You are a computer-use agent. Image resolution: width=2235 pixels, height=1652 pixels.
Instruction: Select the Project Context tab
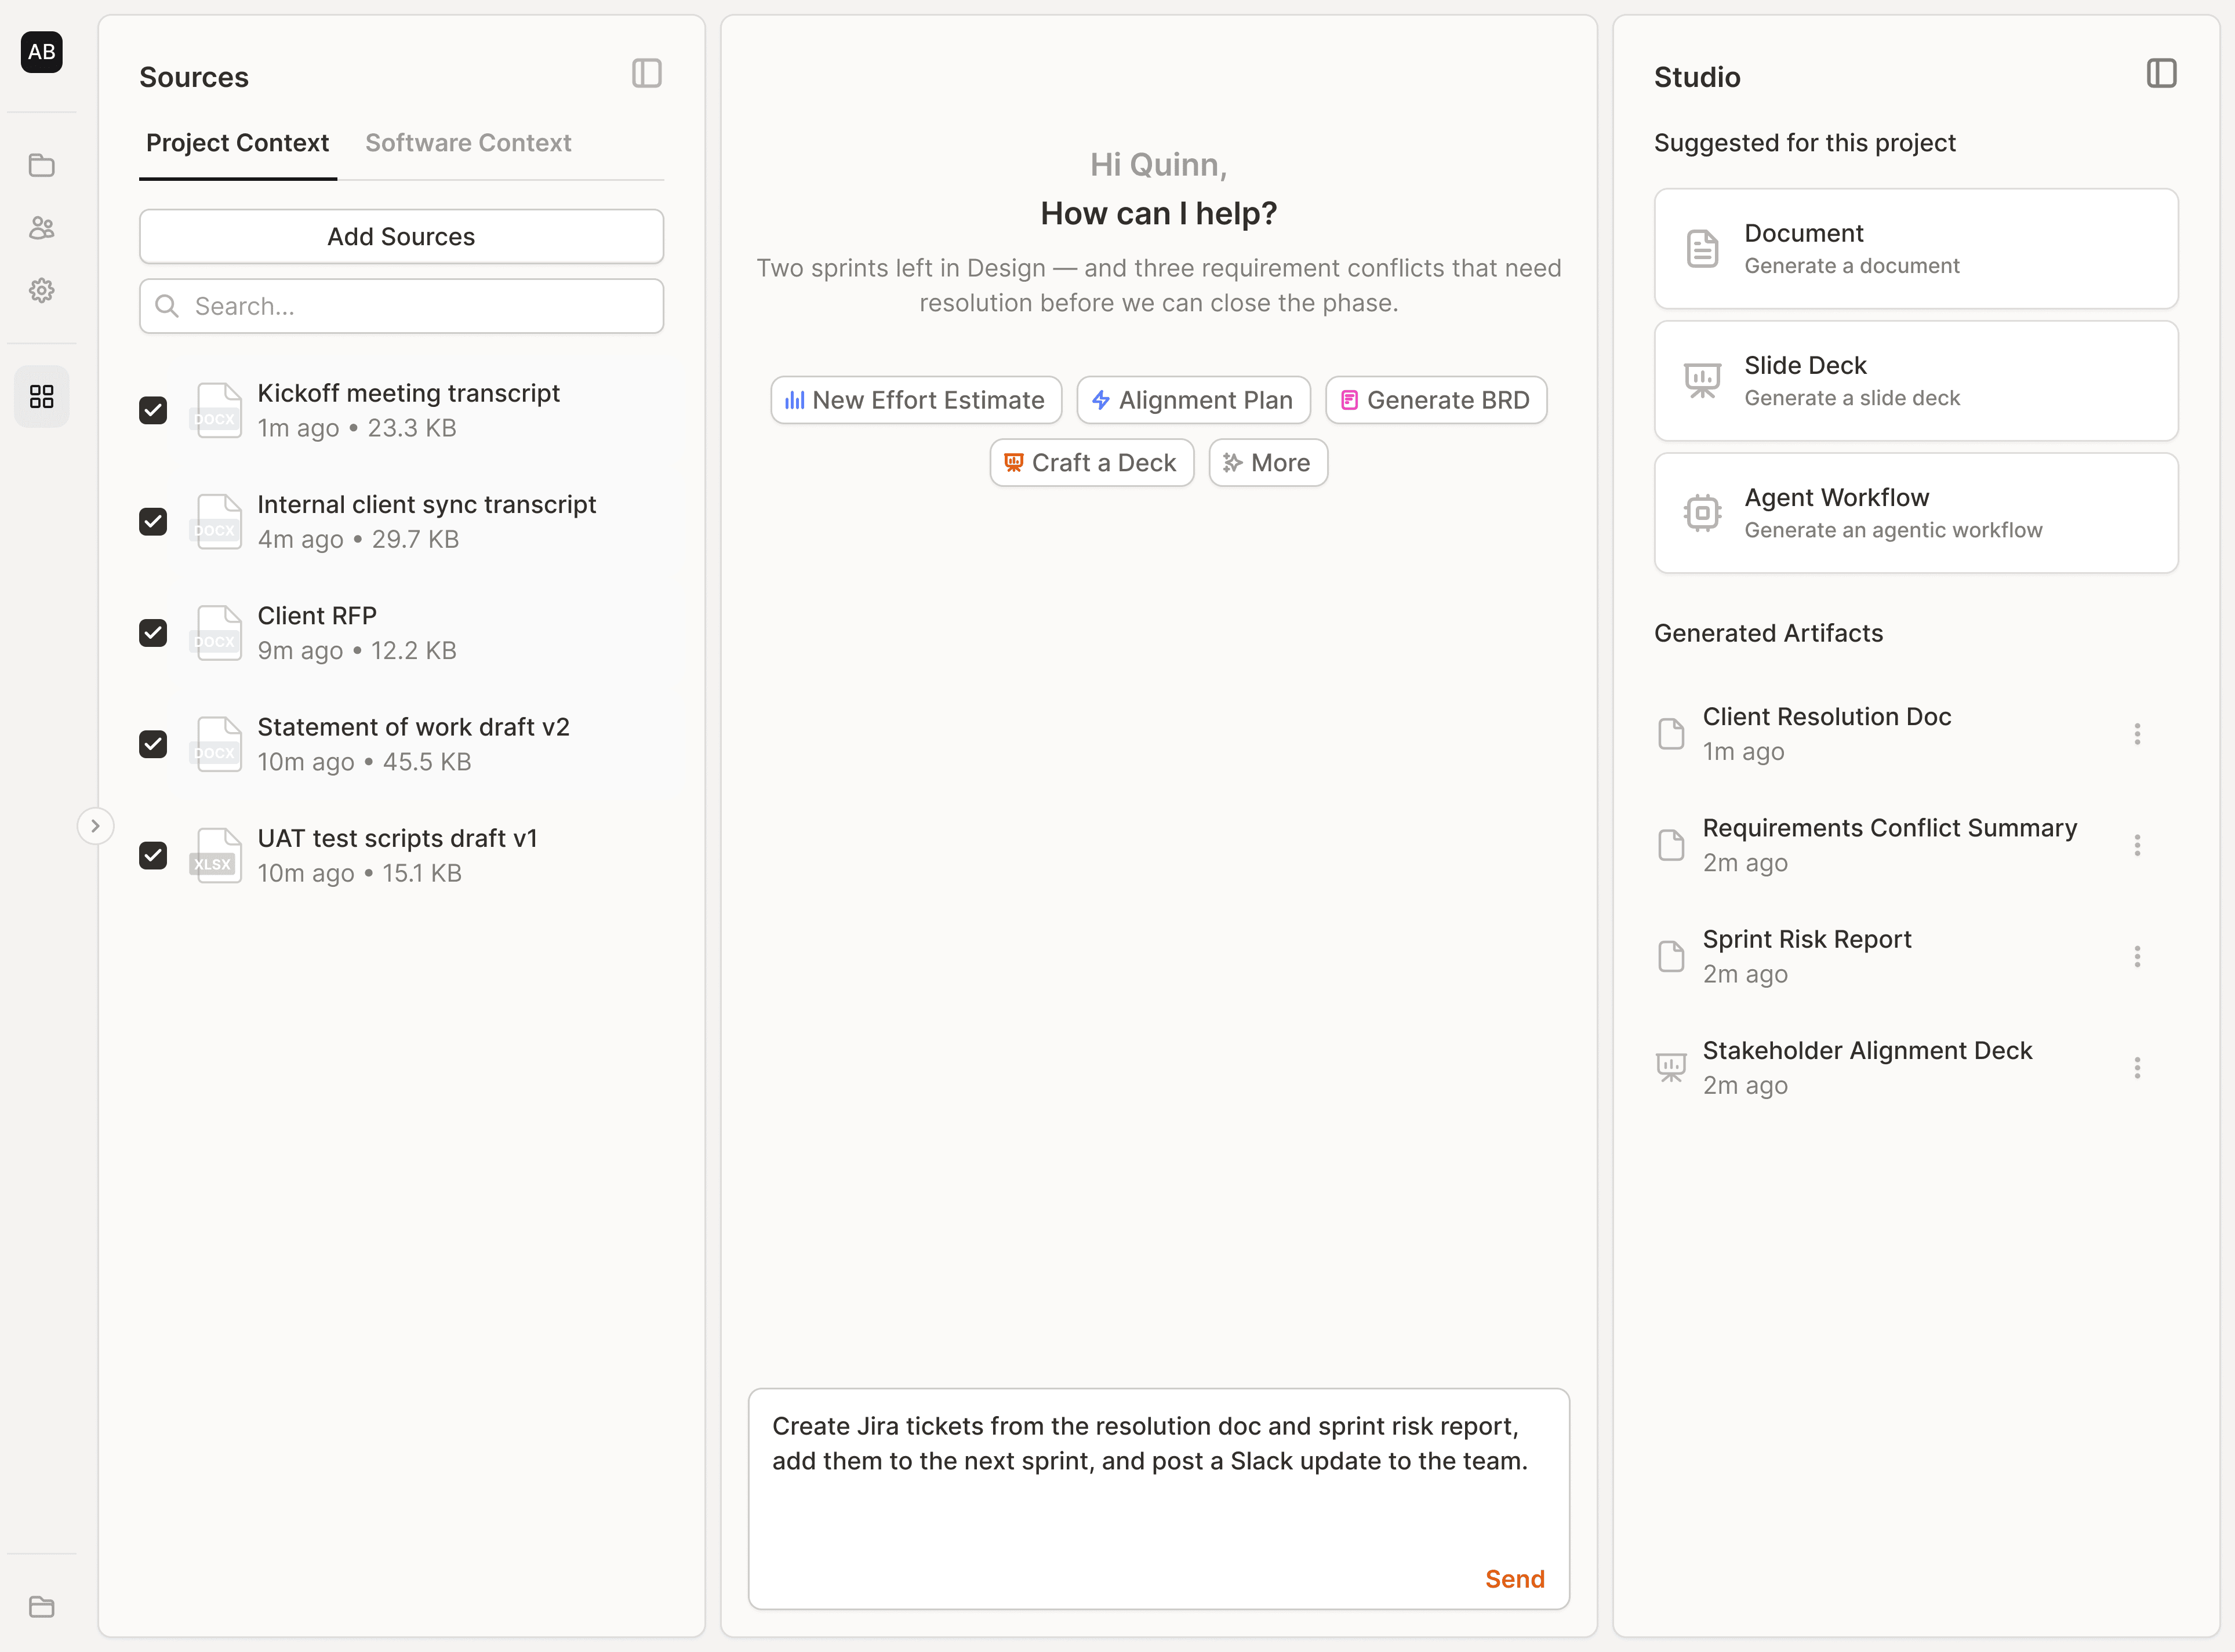(237, 143)
